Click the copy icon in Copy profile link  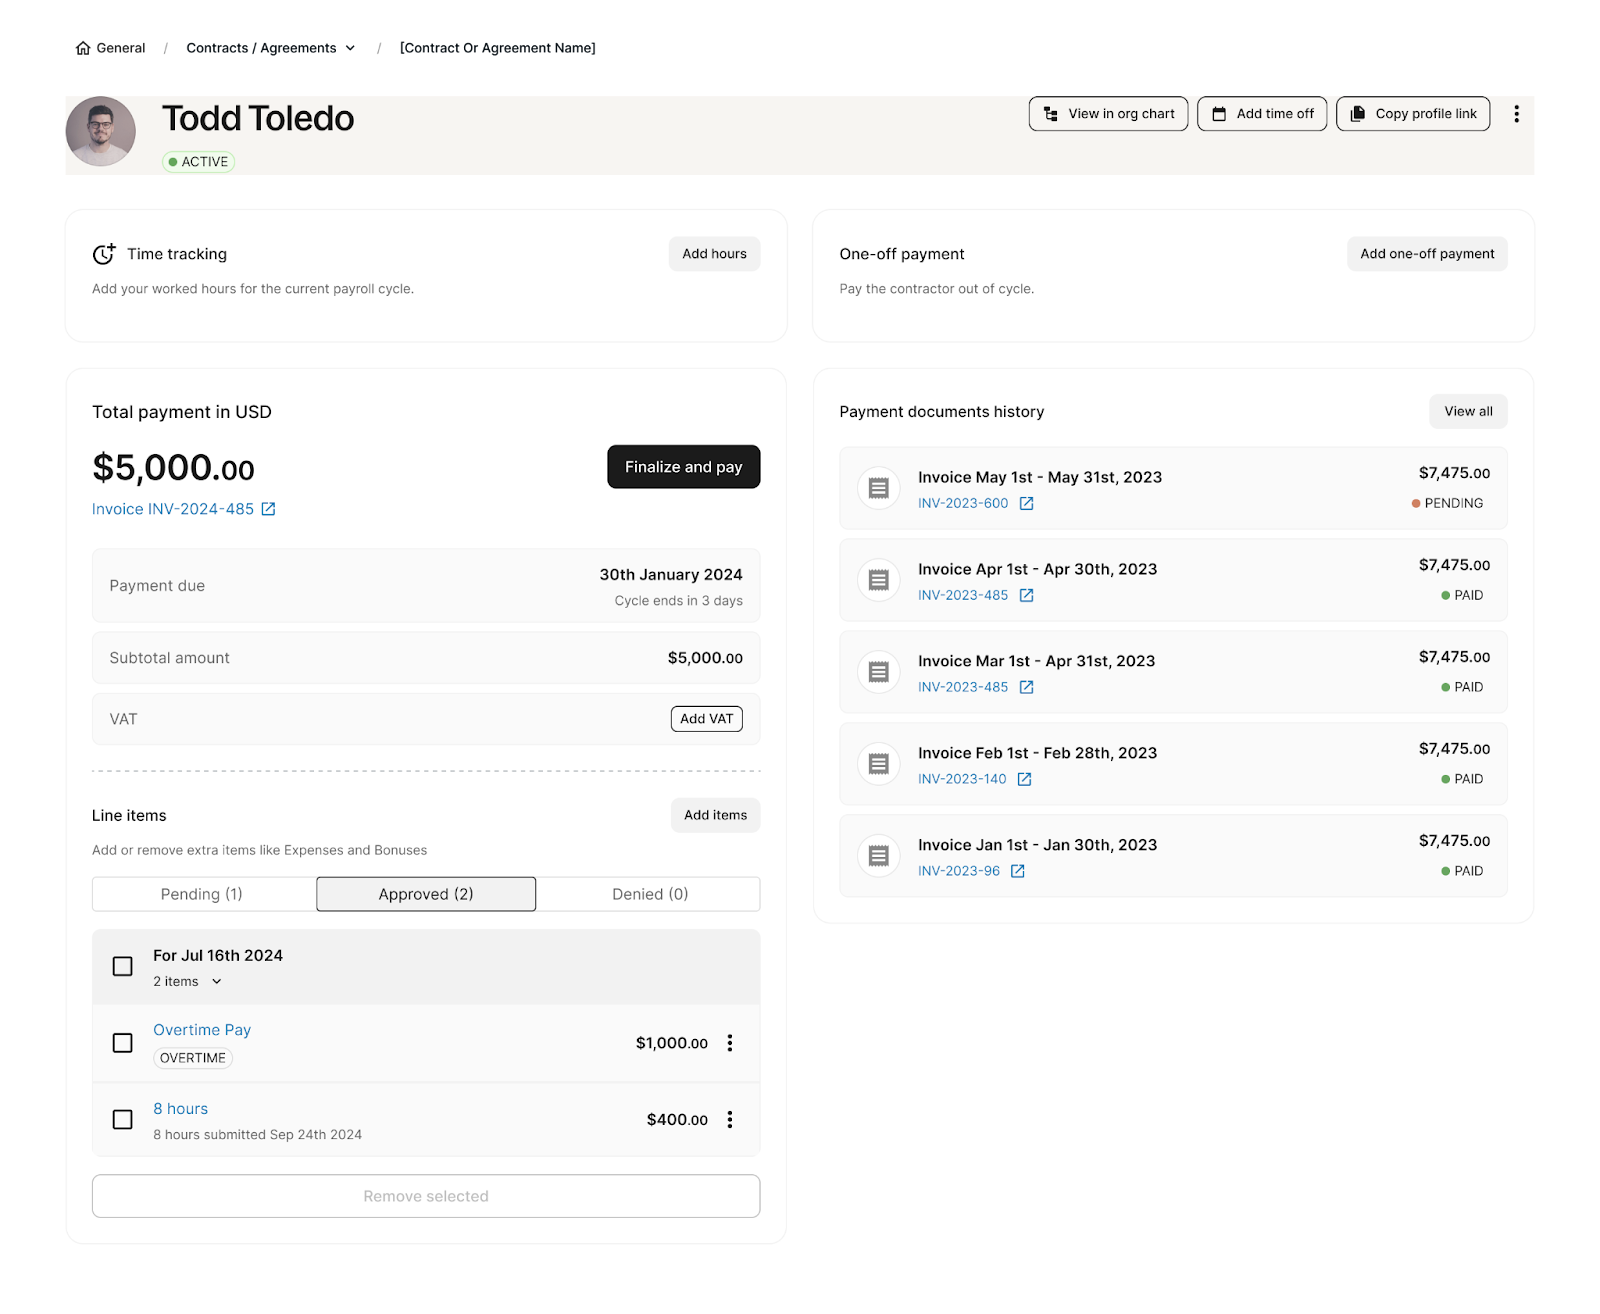coord(1358,114)
